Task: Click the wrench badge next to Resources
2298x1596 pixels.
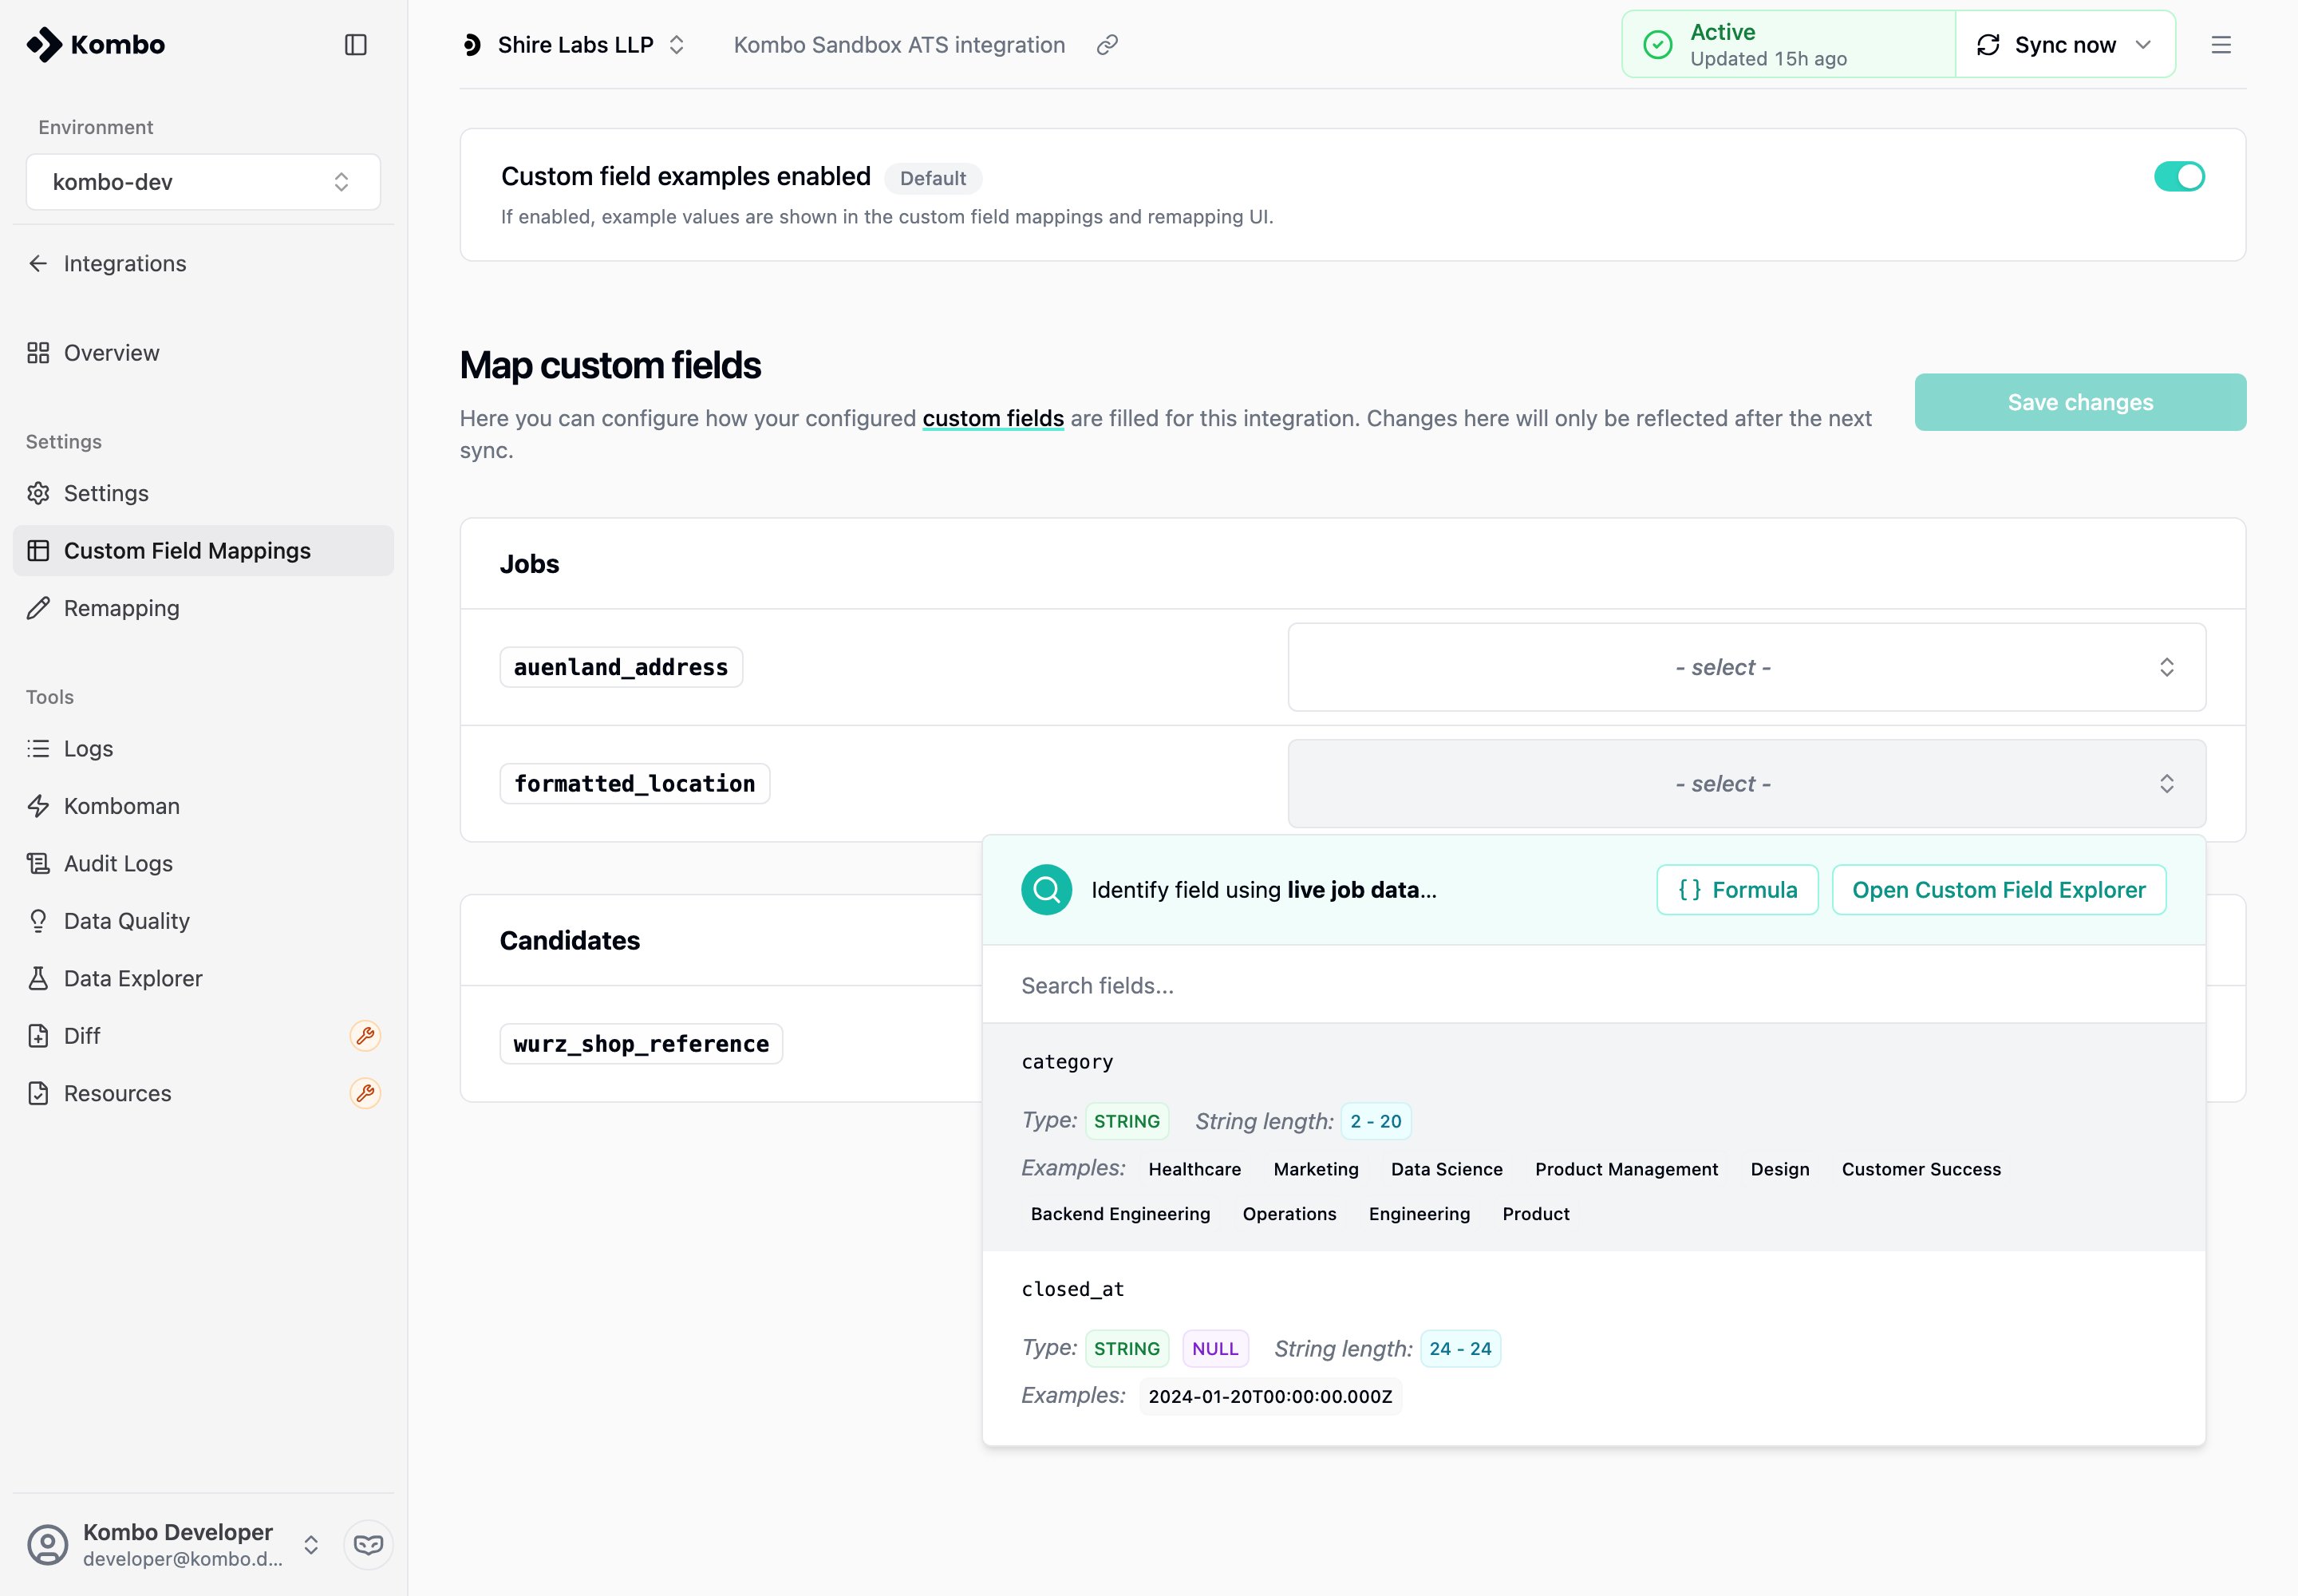Action: point(365,1093)
